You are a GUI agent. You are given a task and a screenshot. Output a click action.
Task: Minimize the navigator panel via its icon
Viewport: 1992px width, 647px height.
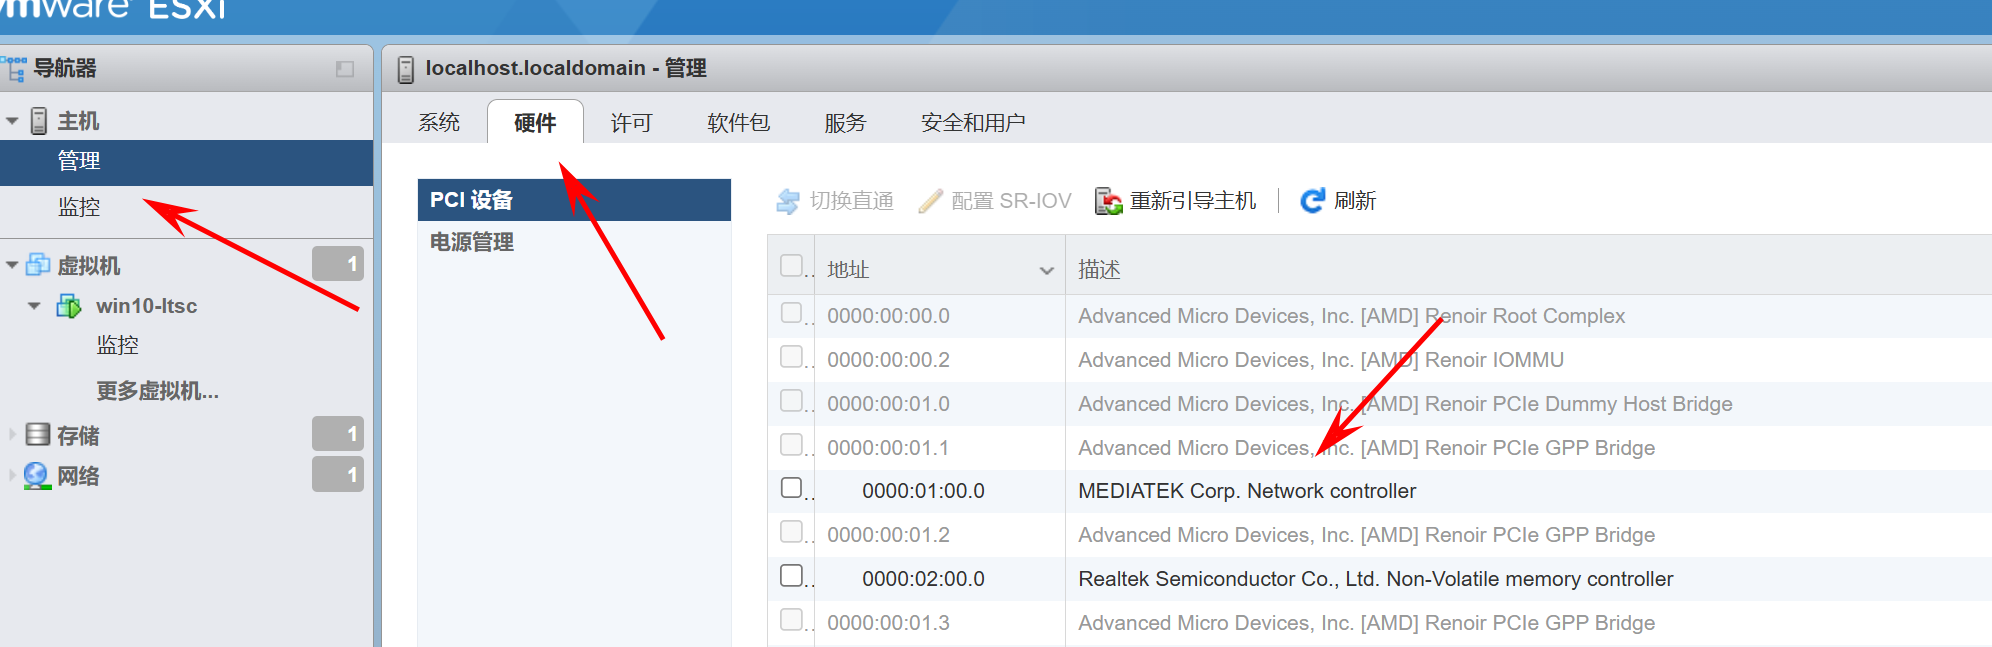pos(345,69)
